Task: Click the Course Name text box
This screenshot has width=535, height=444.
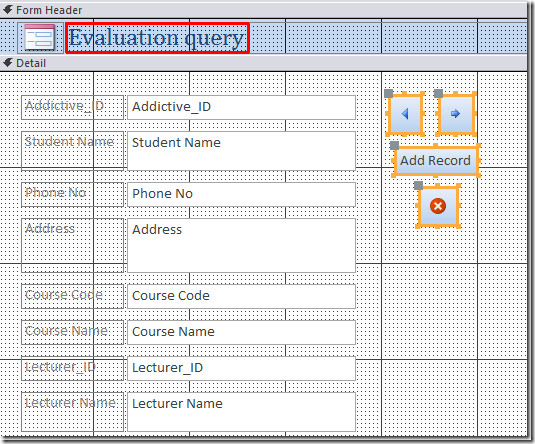Action: point(241,332)
